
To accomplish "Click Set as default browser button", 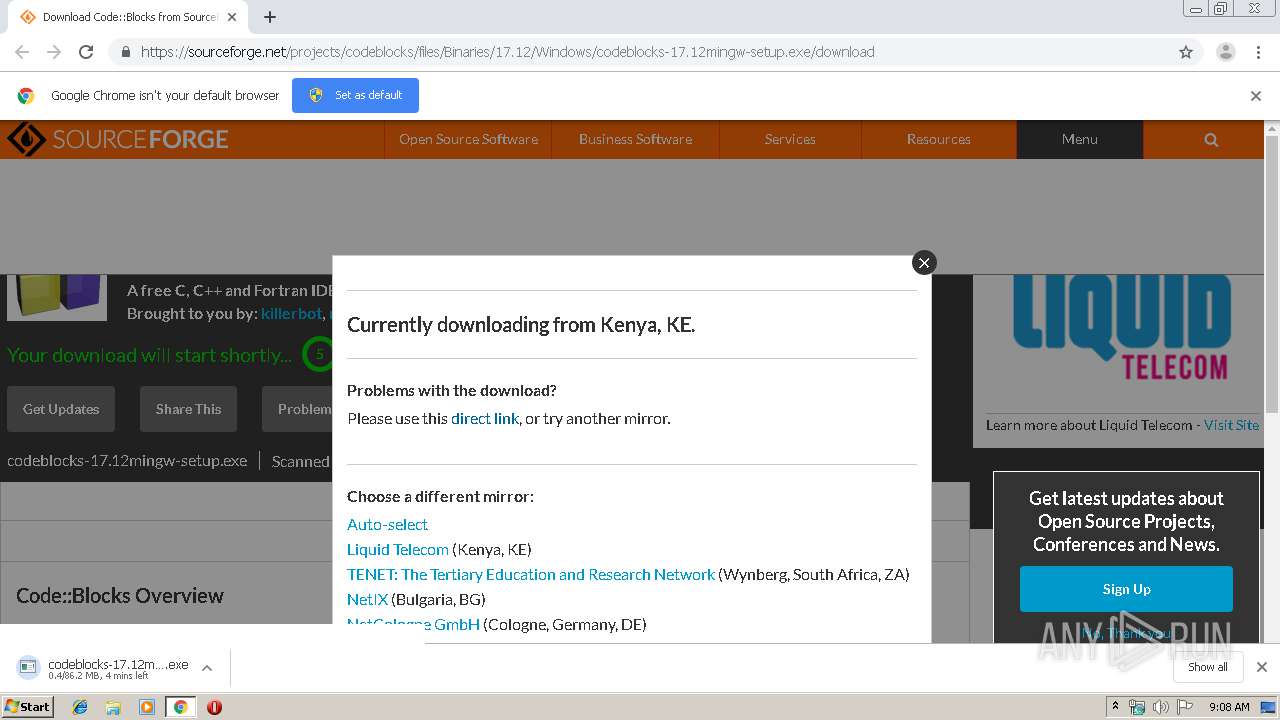I will (x=355, y=95).
